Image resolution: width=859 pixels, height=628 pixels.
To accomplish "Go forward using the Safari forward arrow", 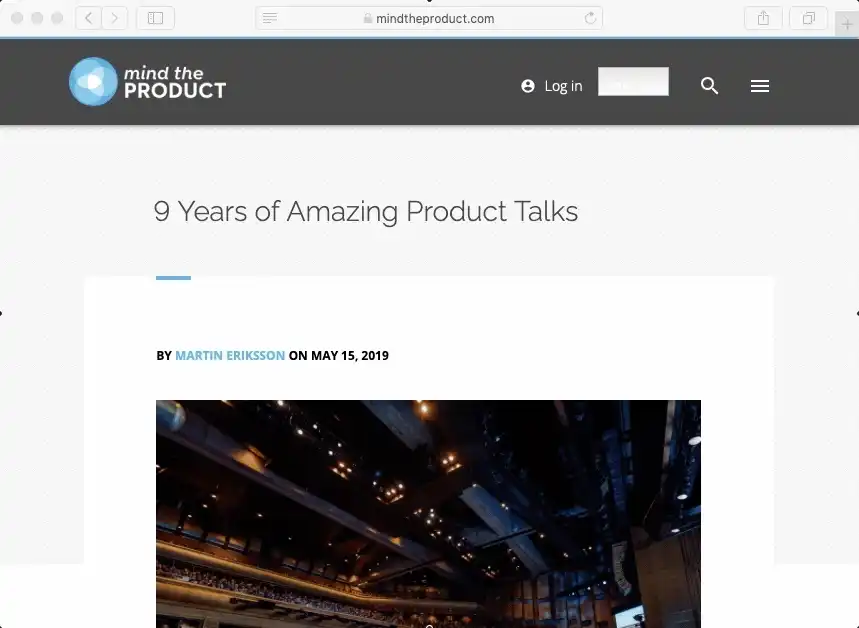I will click(x=114, y=19).
